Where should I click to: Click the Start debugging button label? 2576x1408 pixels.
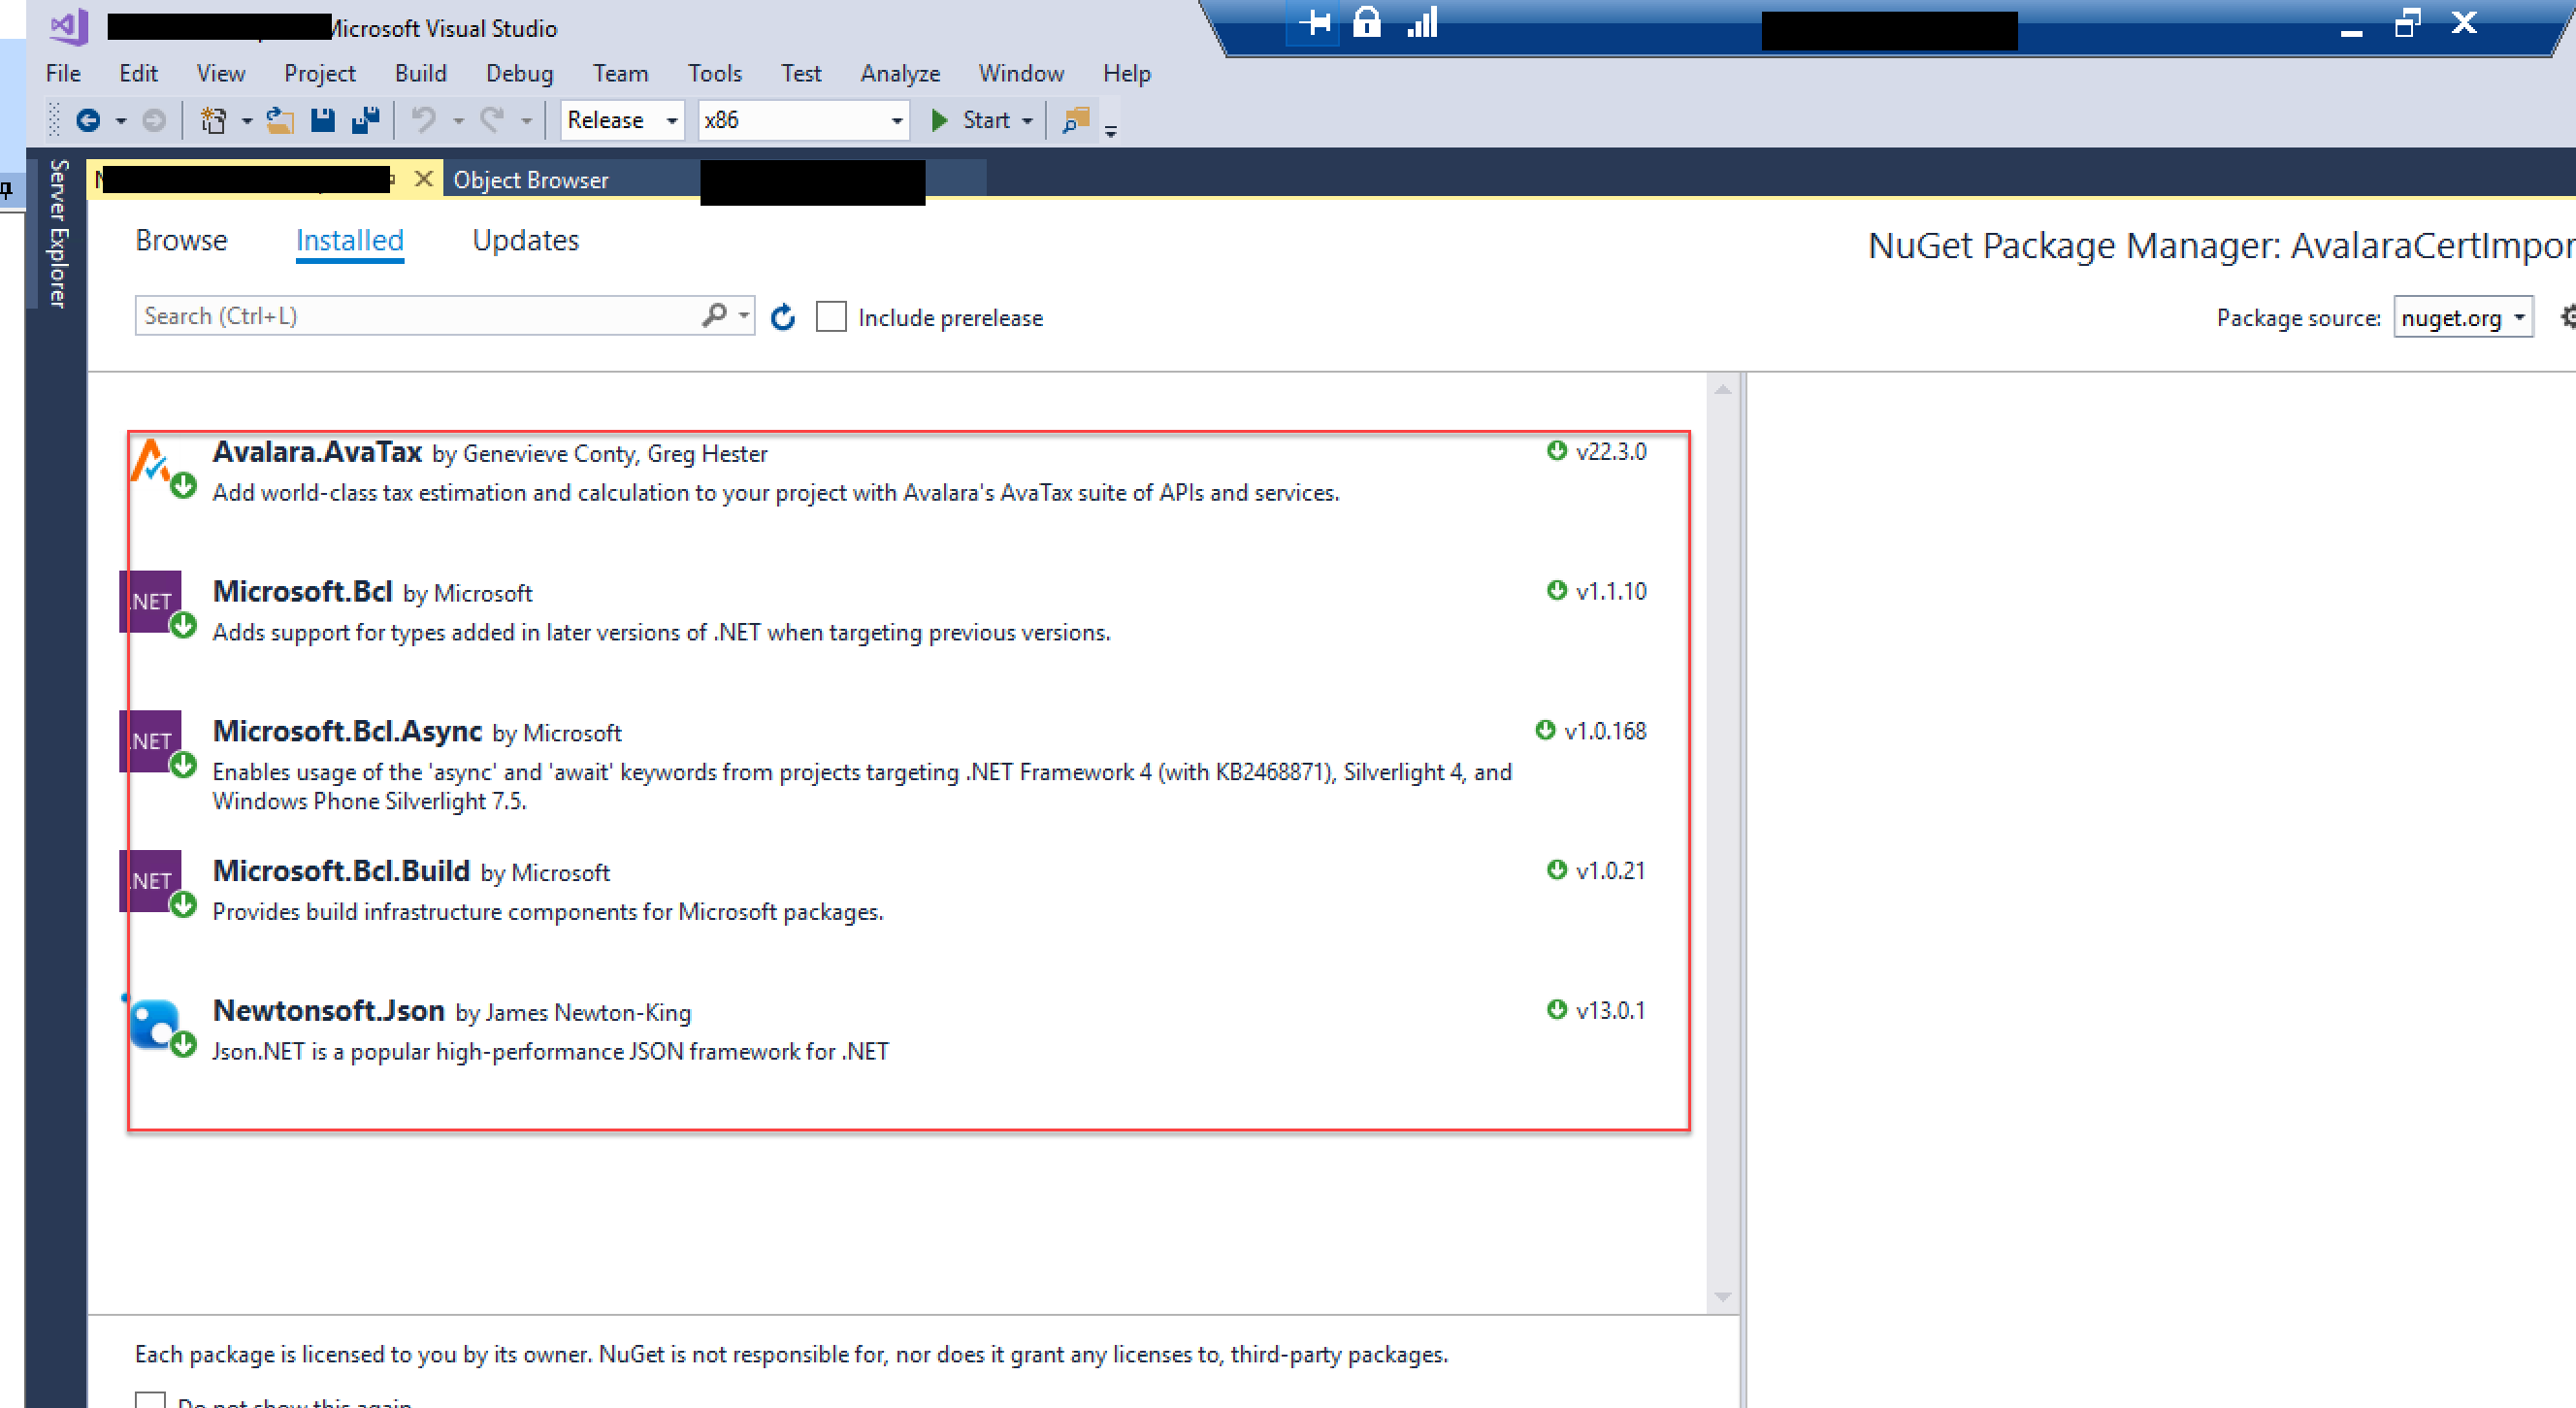pos(985,121)
